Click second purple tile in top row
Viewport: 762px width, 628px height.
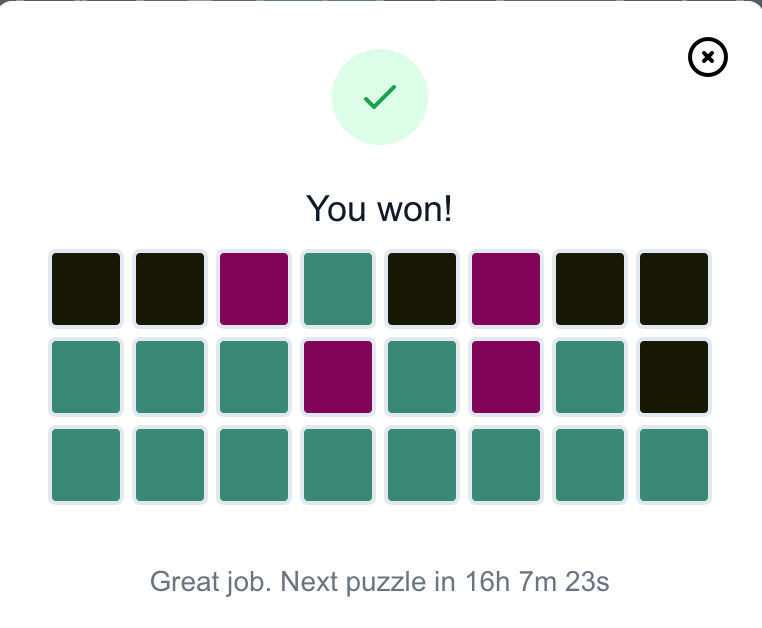pyautogui.click(x=506, y=289)
